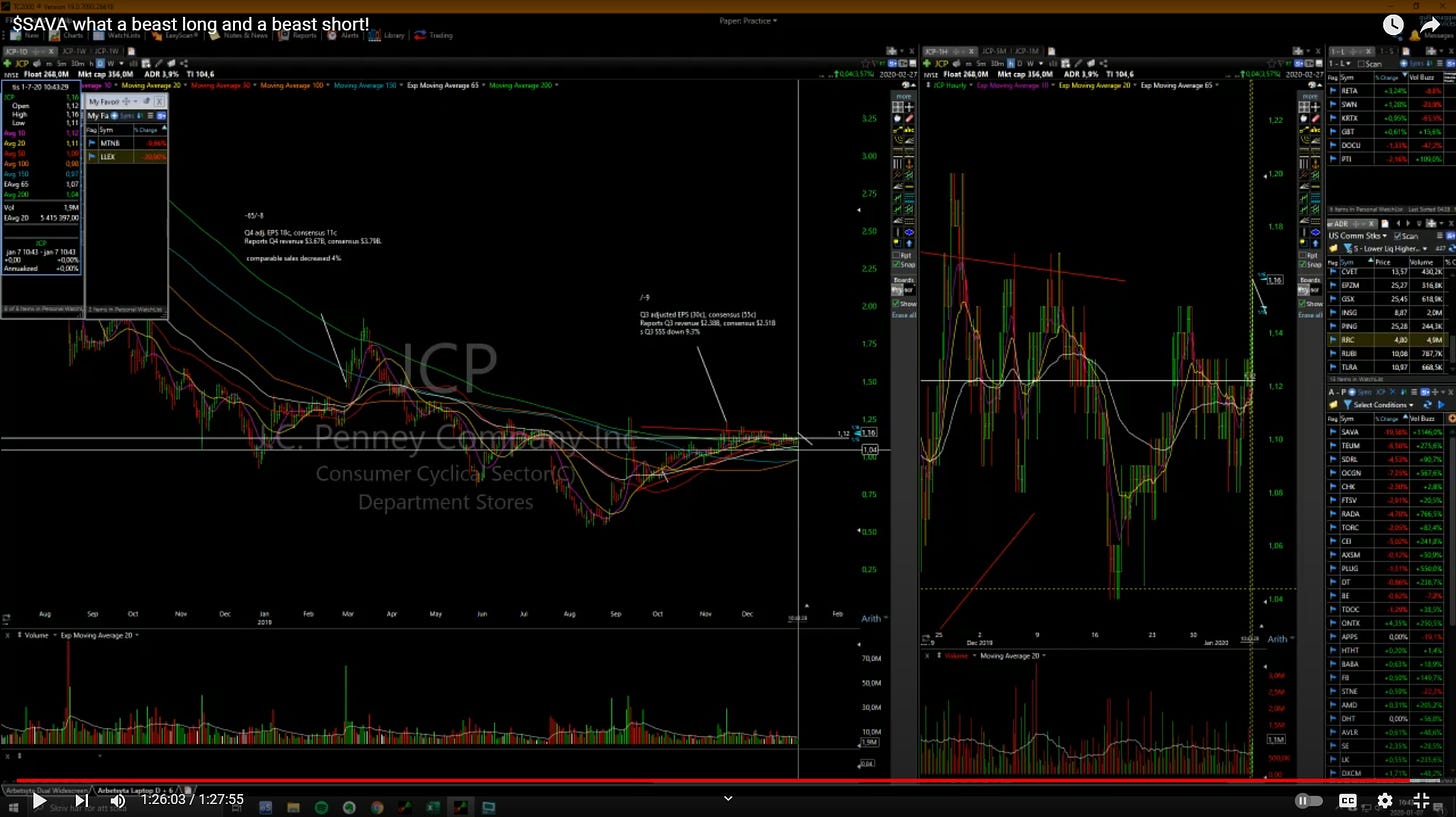Select eraser tool in hourly chart drawing panel
Image resolution: width=1456 pixels, height=817 pixels.
point(1316,118)
